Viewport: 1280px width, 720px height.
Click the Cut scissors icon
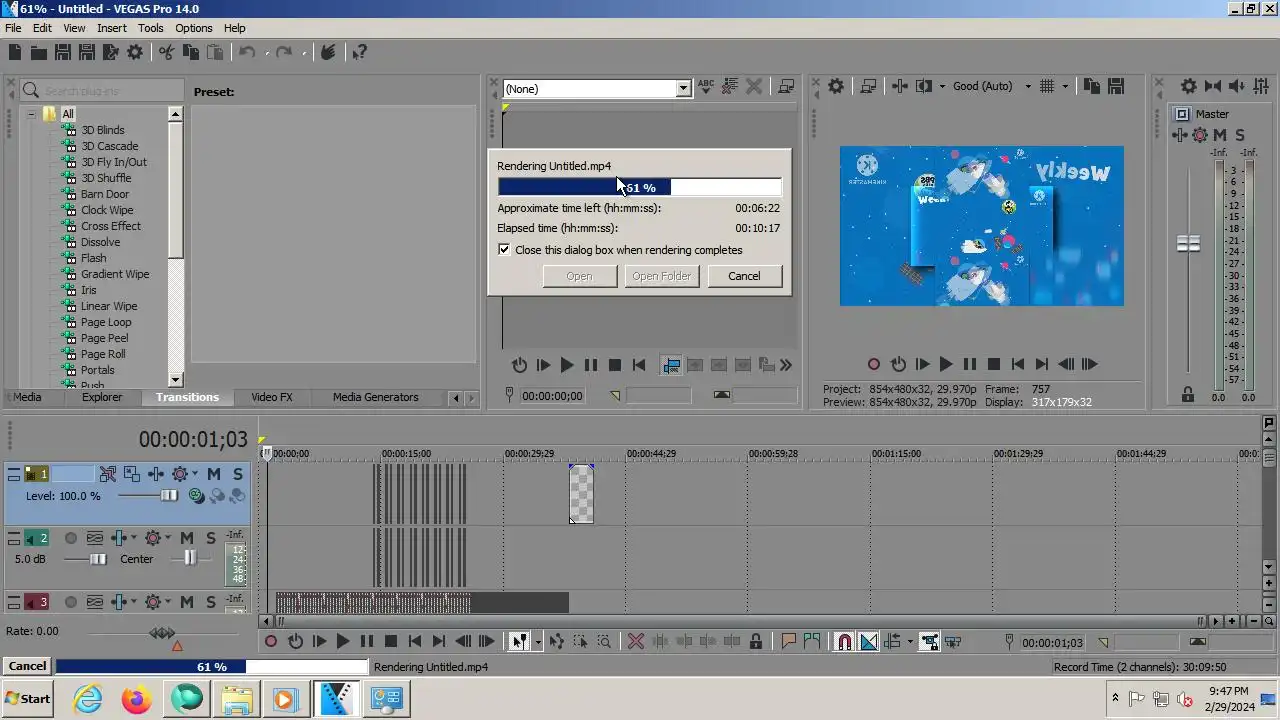tap(166, 53)
